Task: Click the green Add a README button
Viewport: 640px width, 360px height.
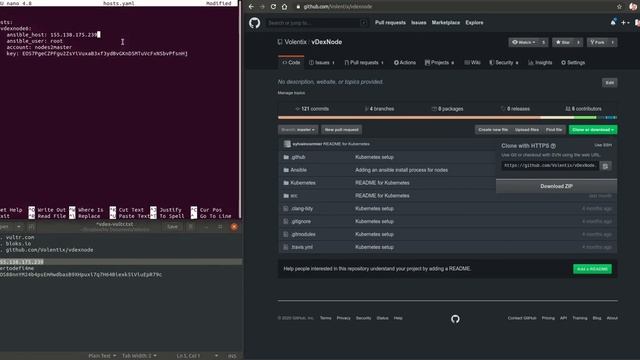Action: point(592,269)
